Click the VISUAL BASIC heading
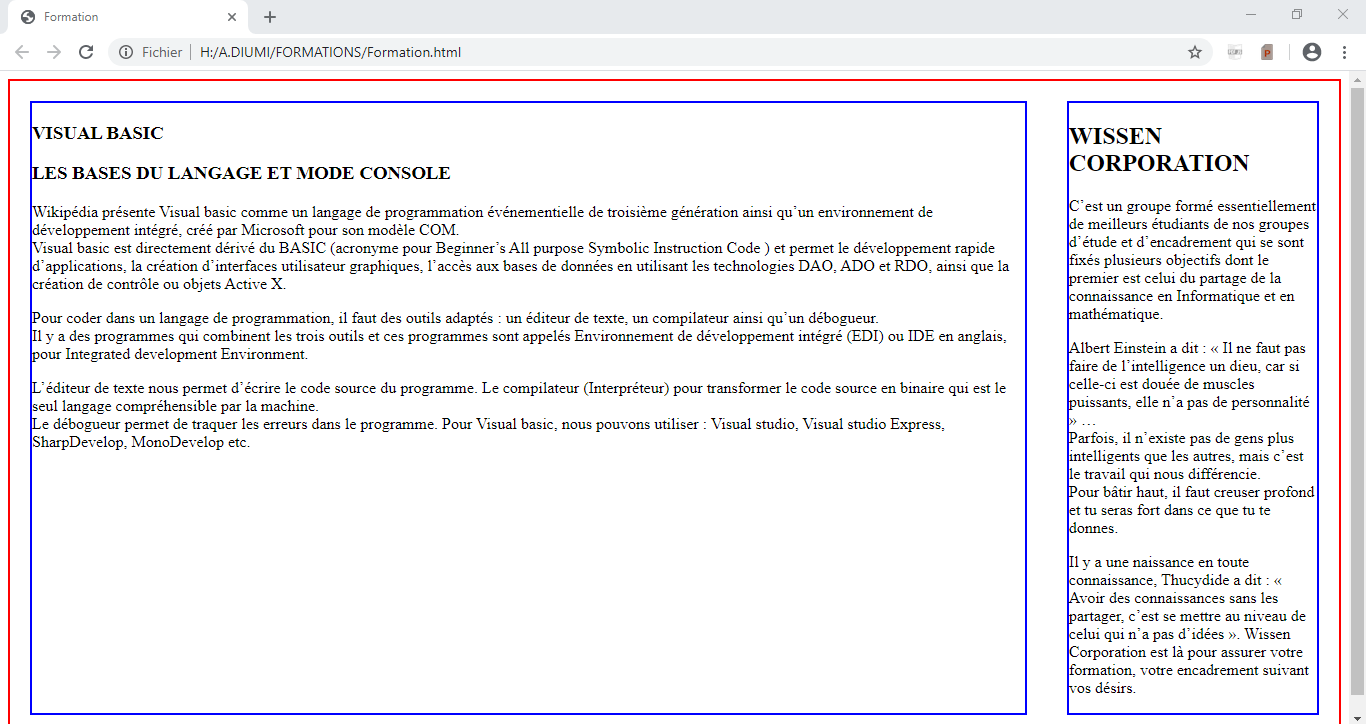This screenshot has width=1366, height=724. click(x=98, y=133)
